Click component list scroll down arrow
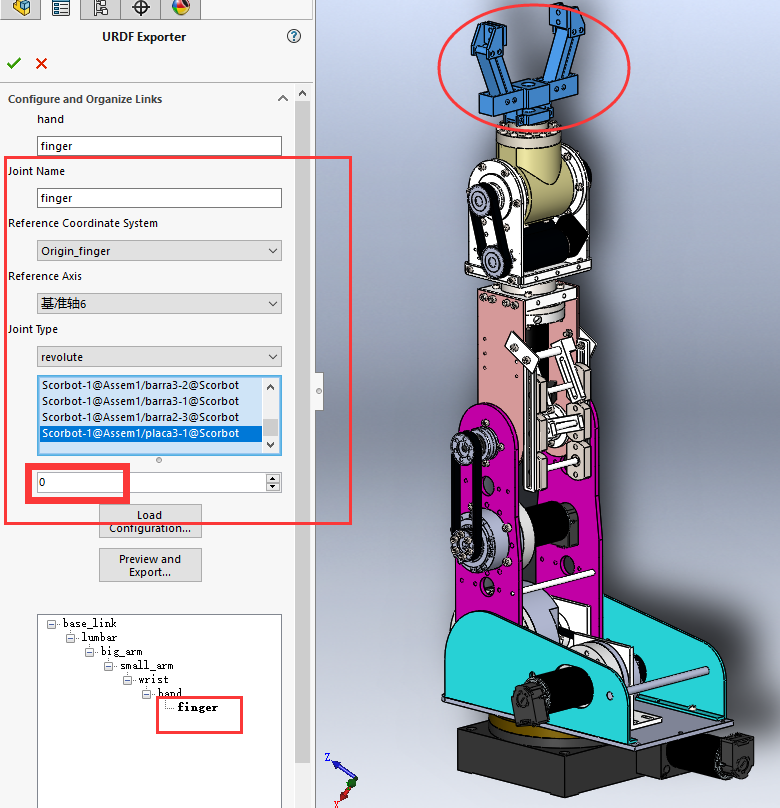This screenshot has width=780, height=808. pos(271,444)
